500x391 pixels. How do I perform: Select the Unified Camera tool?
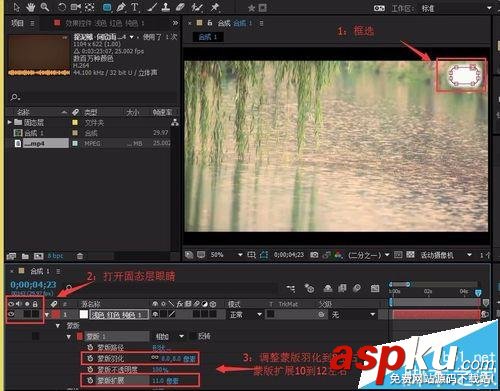click(76, 7)
